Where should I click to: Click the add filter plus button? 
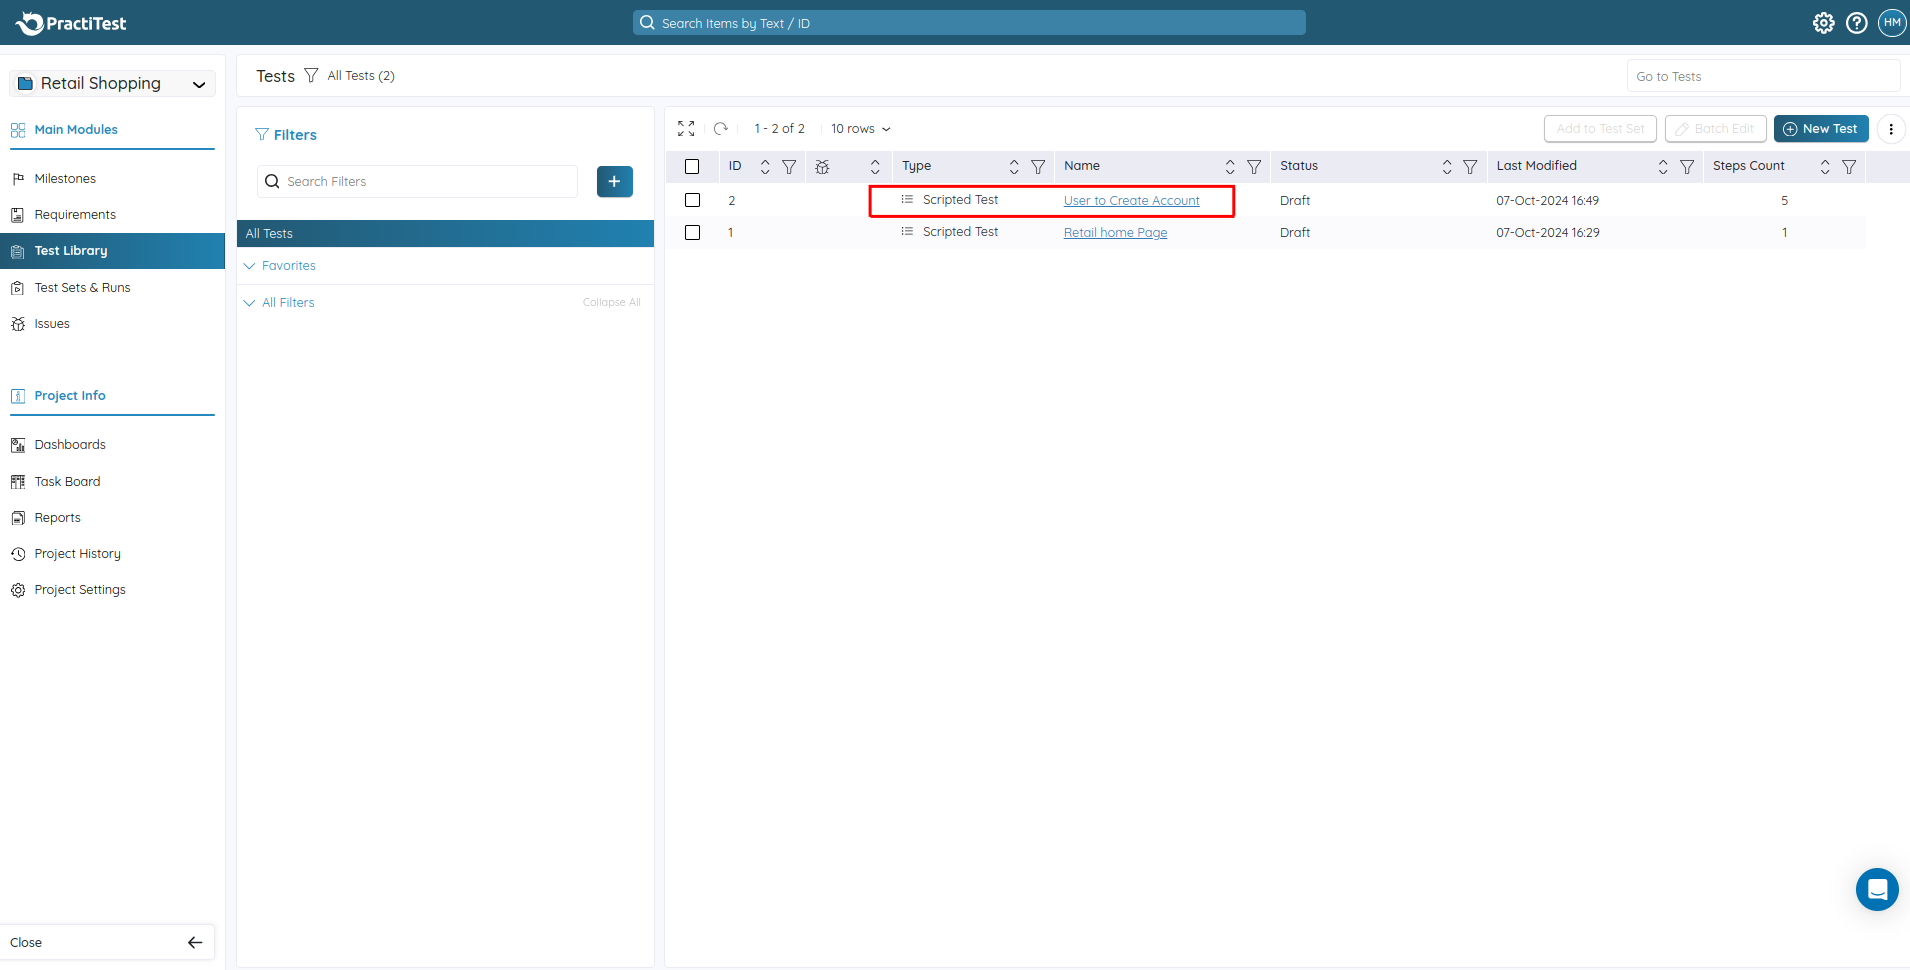coord(614,182)
